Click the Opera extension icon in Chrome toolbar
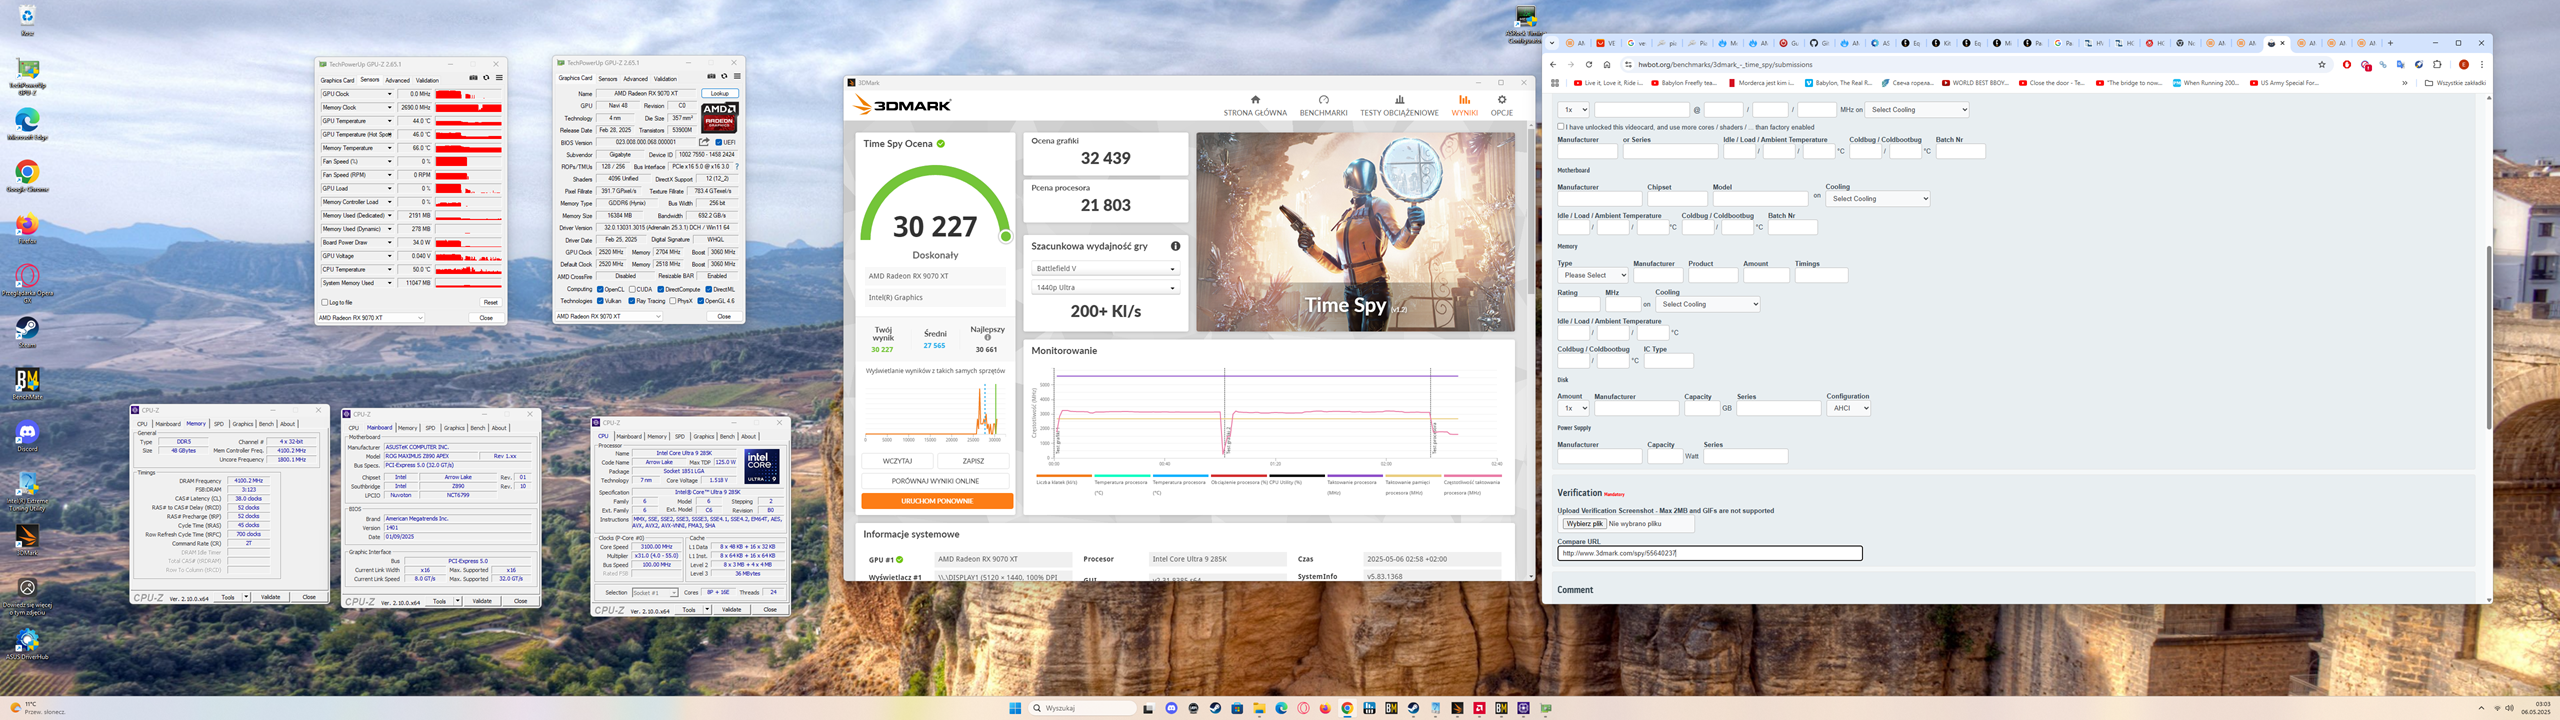 tap(2346, 65)
